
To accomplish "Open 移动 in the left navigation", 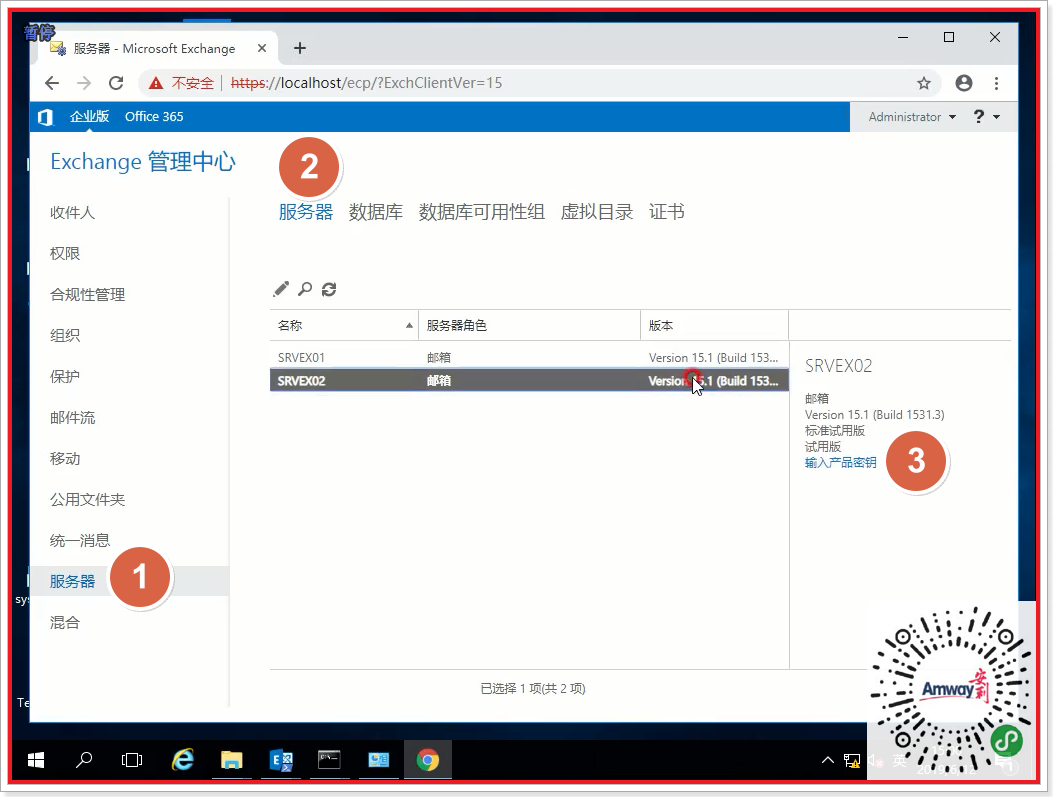I will pos(65,459).
